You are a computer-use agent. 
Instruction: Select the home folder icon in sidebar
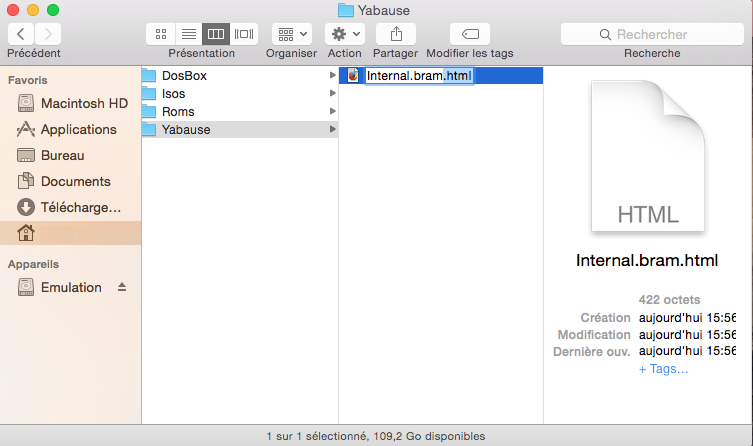[26, 233]
